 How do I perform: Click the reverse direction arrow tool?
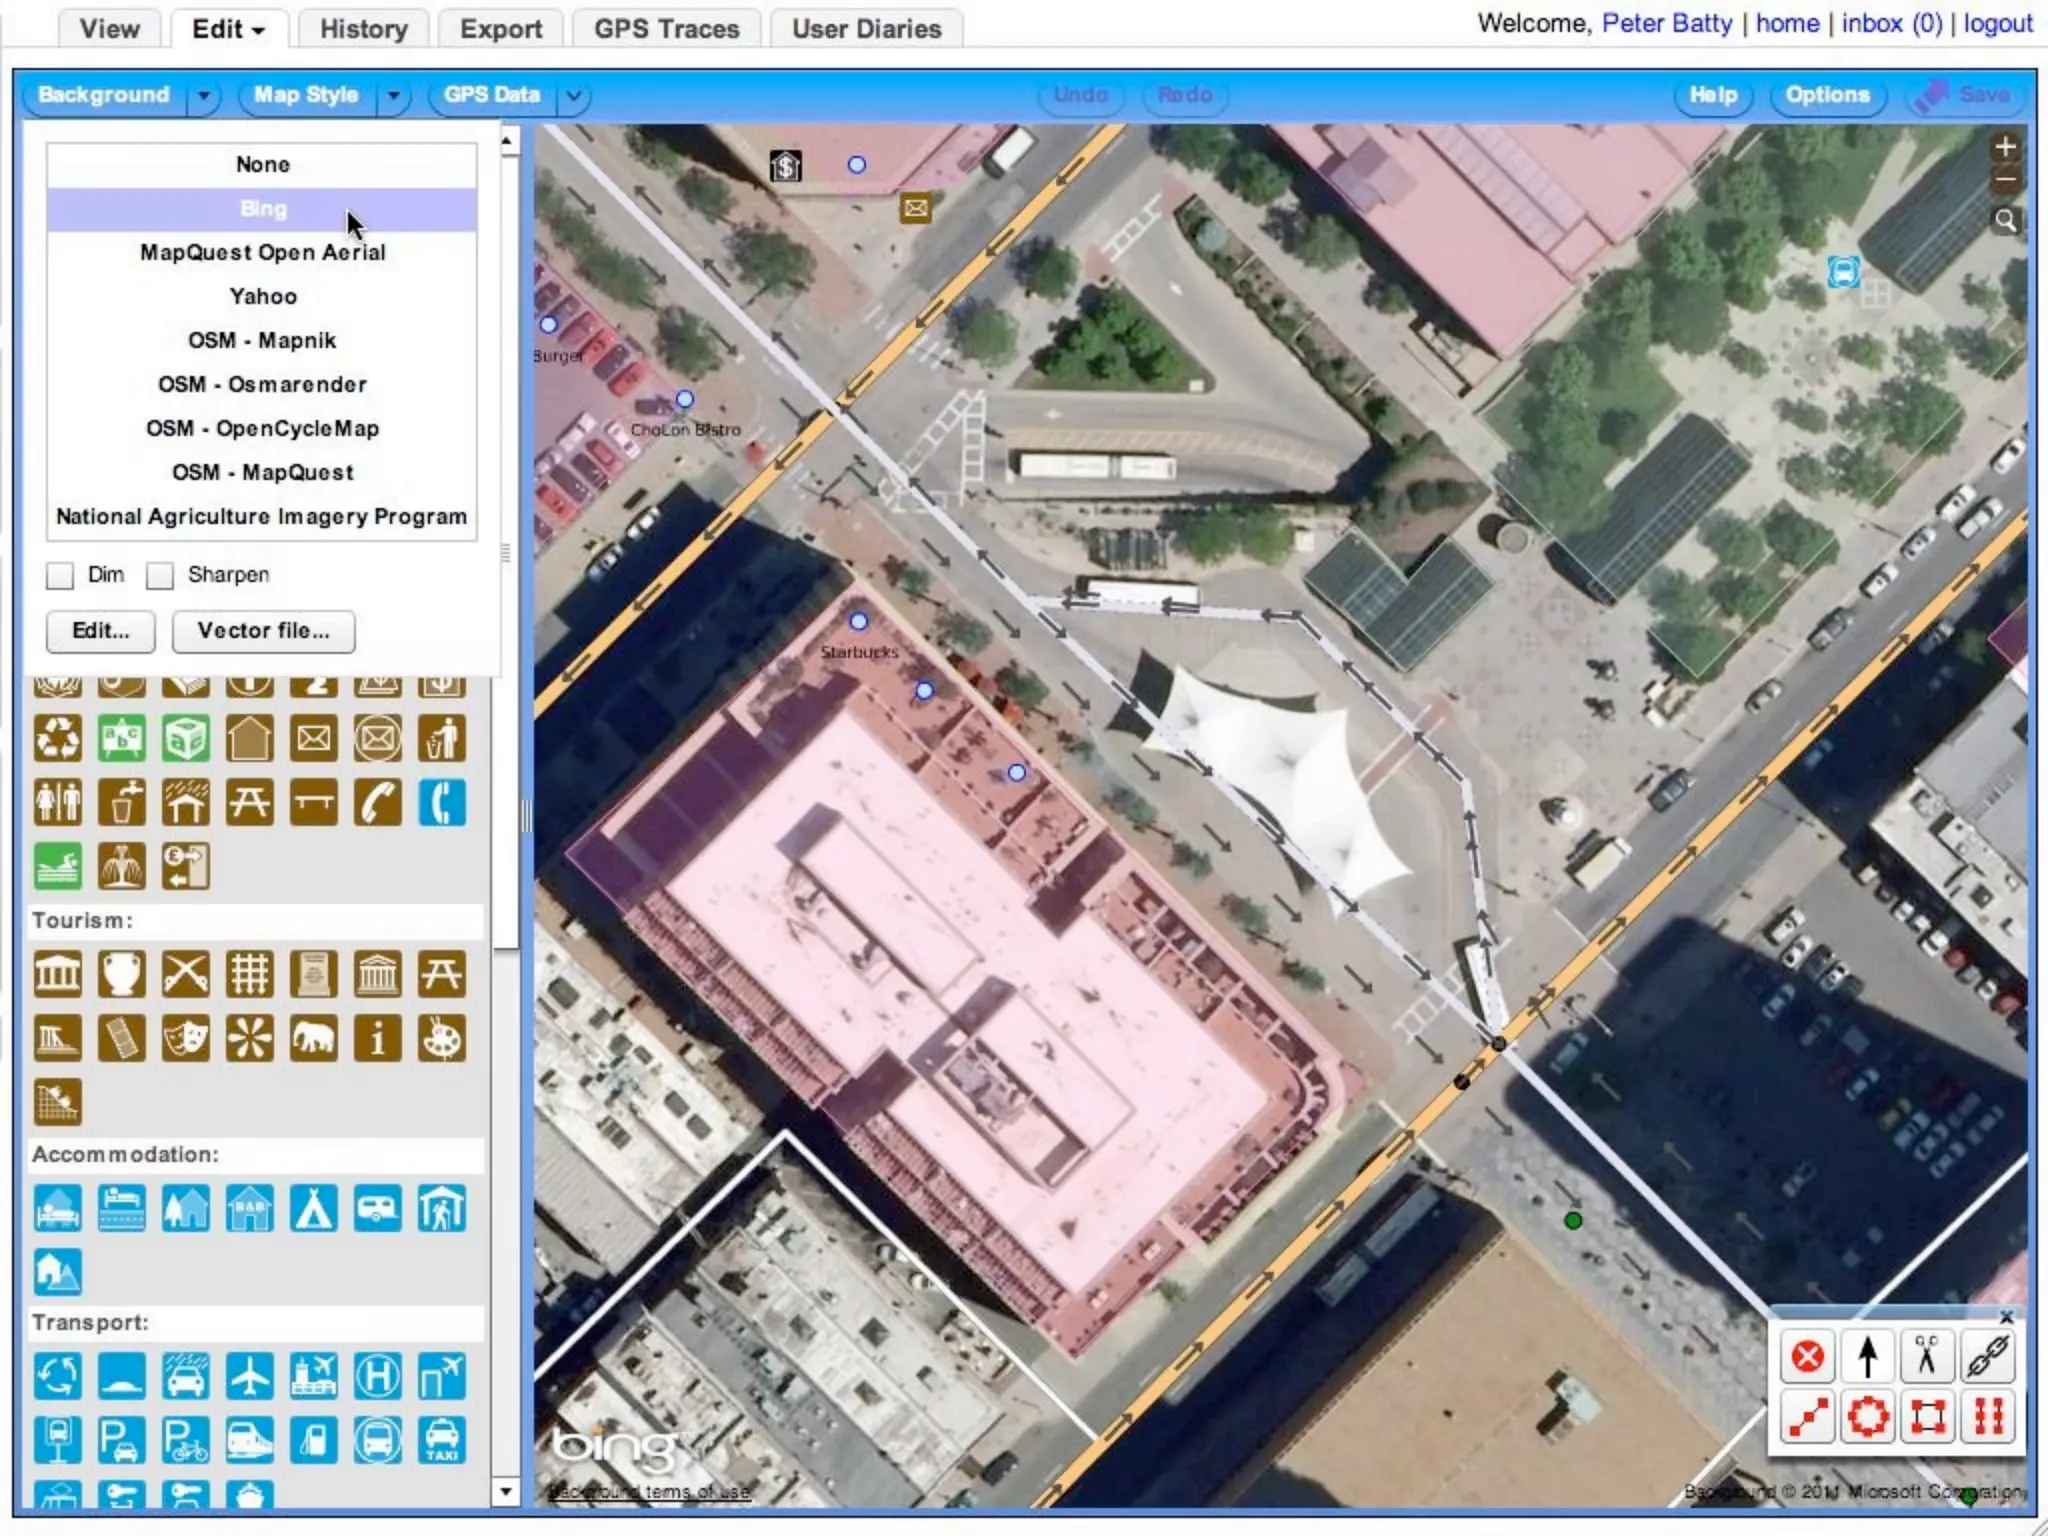click(x=1867, y=1356)
